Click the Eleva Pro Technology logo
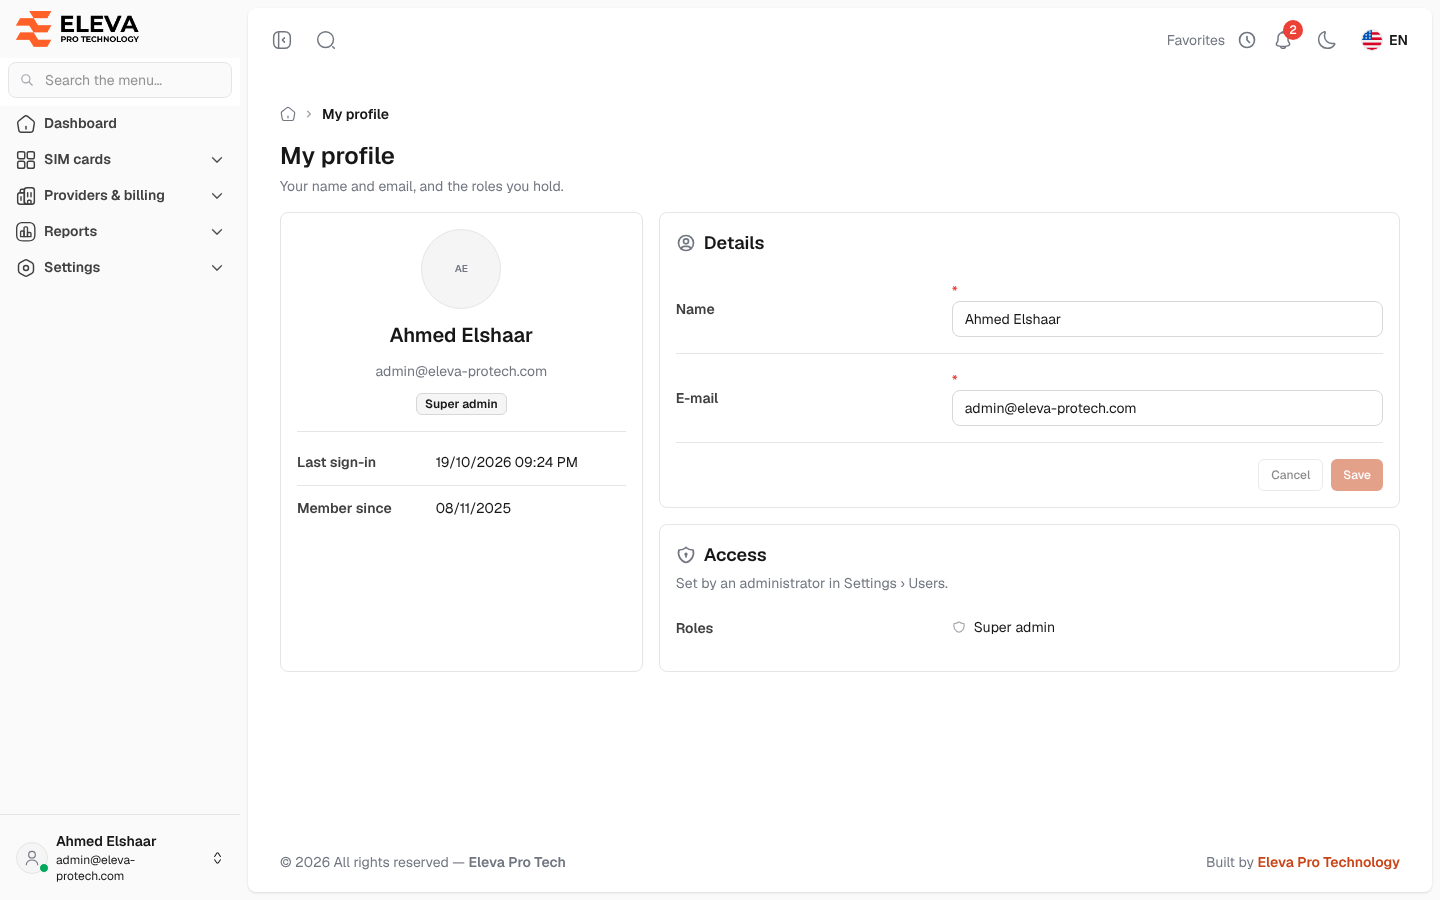Screen dimensions: 1440x900 coord(78,28)
